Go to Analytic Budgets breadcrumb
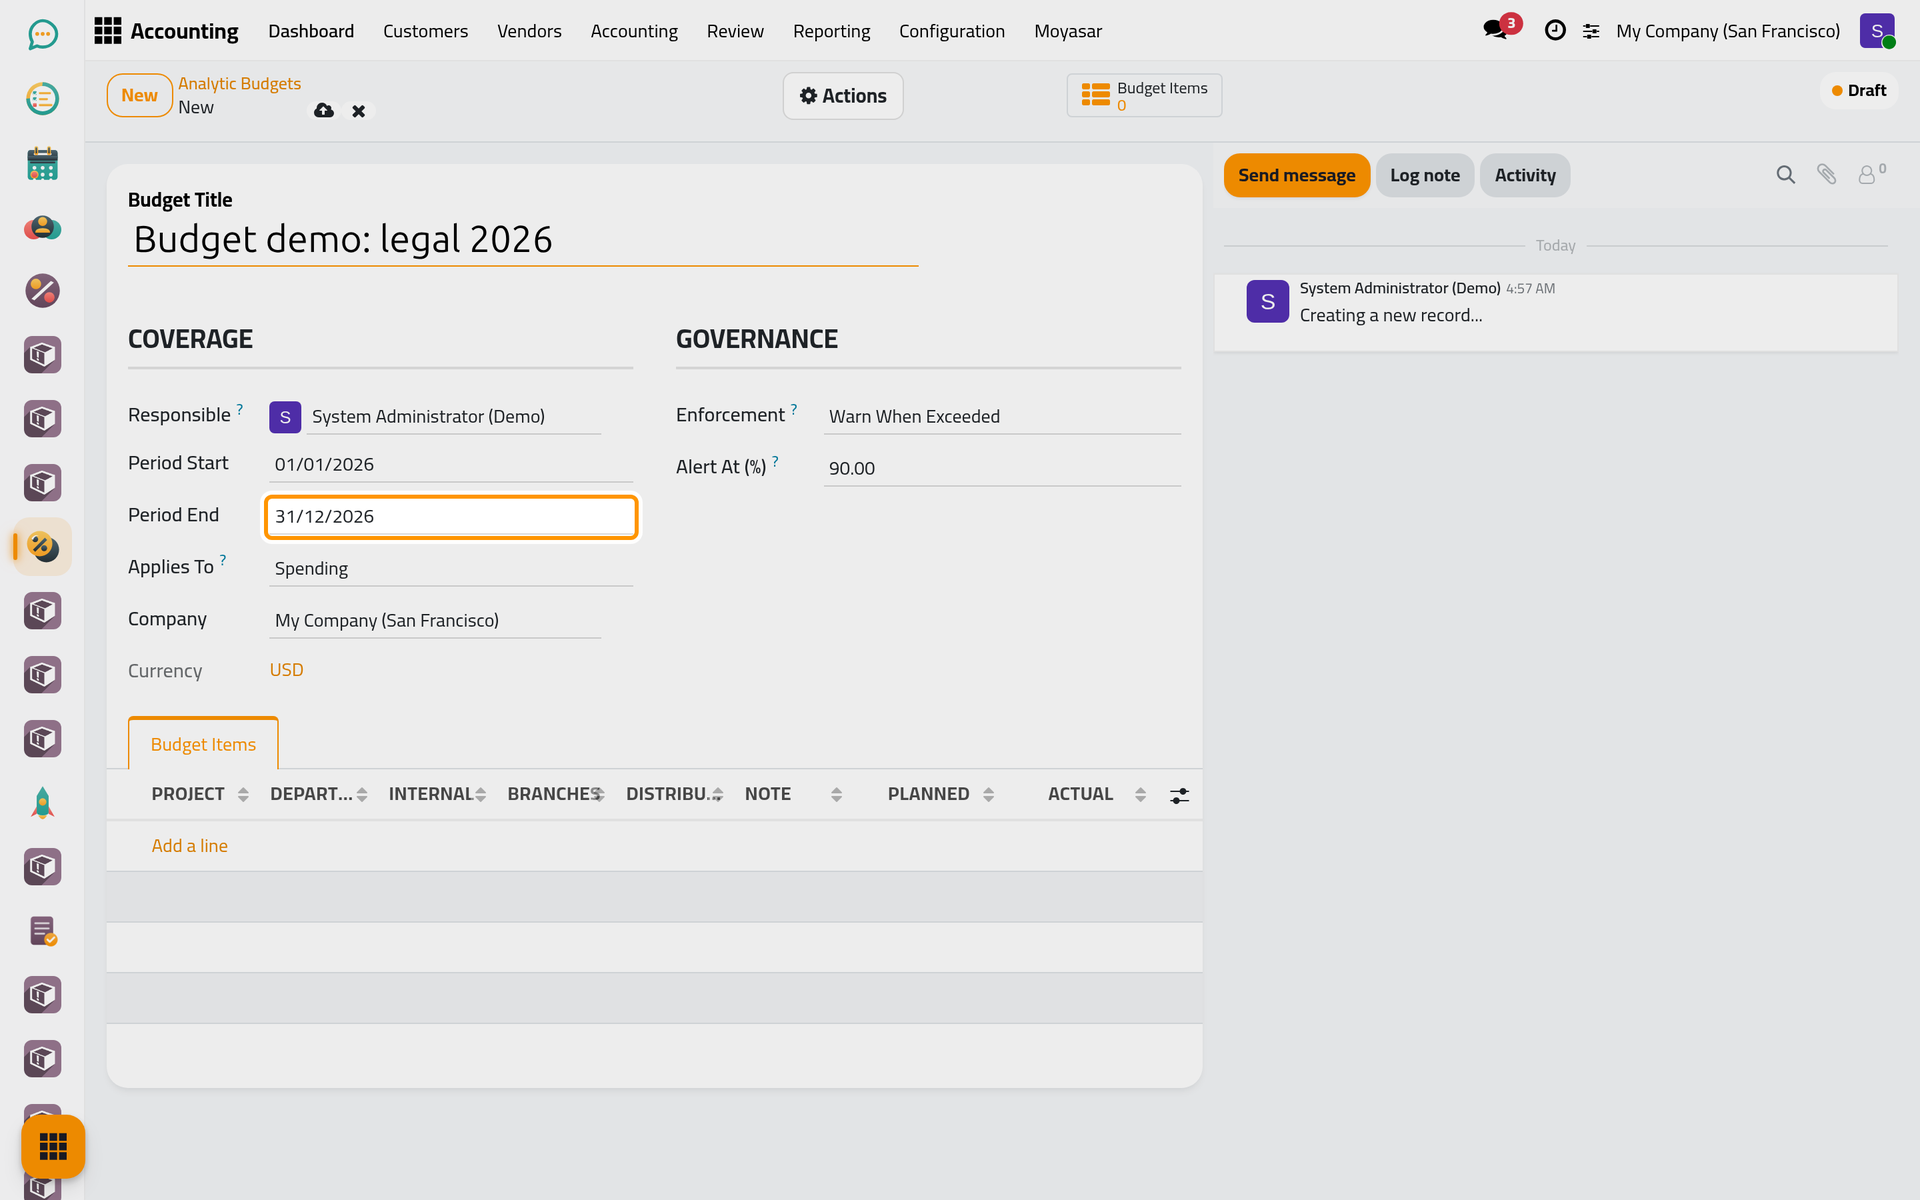The image size is (1920, 1200). click(x=239, y=84)
